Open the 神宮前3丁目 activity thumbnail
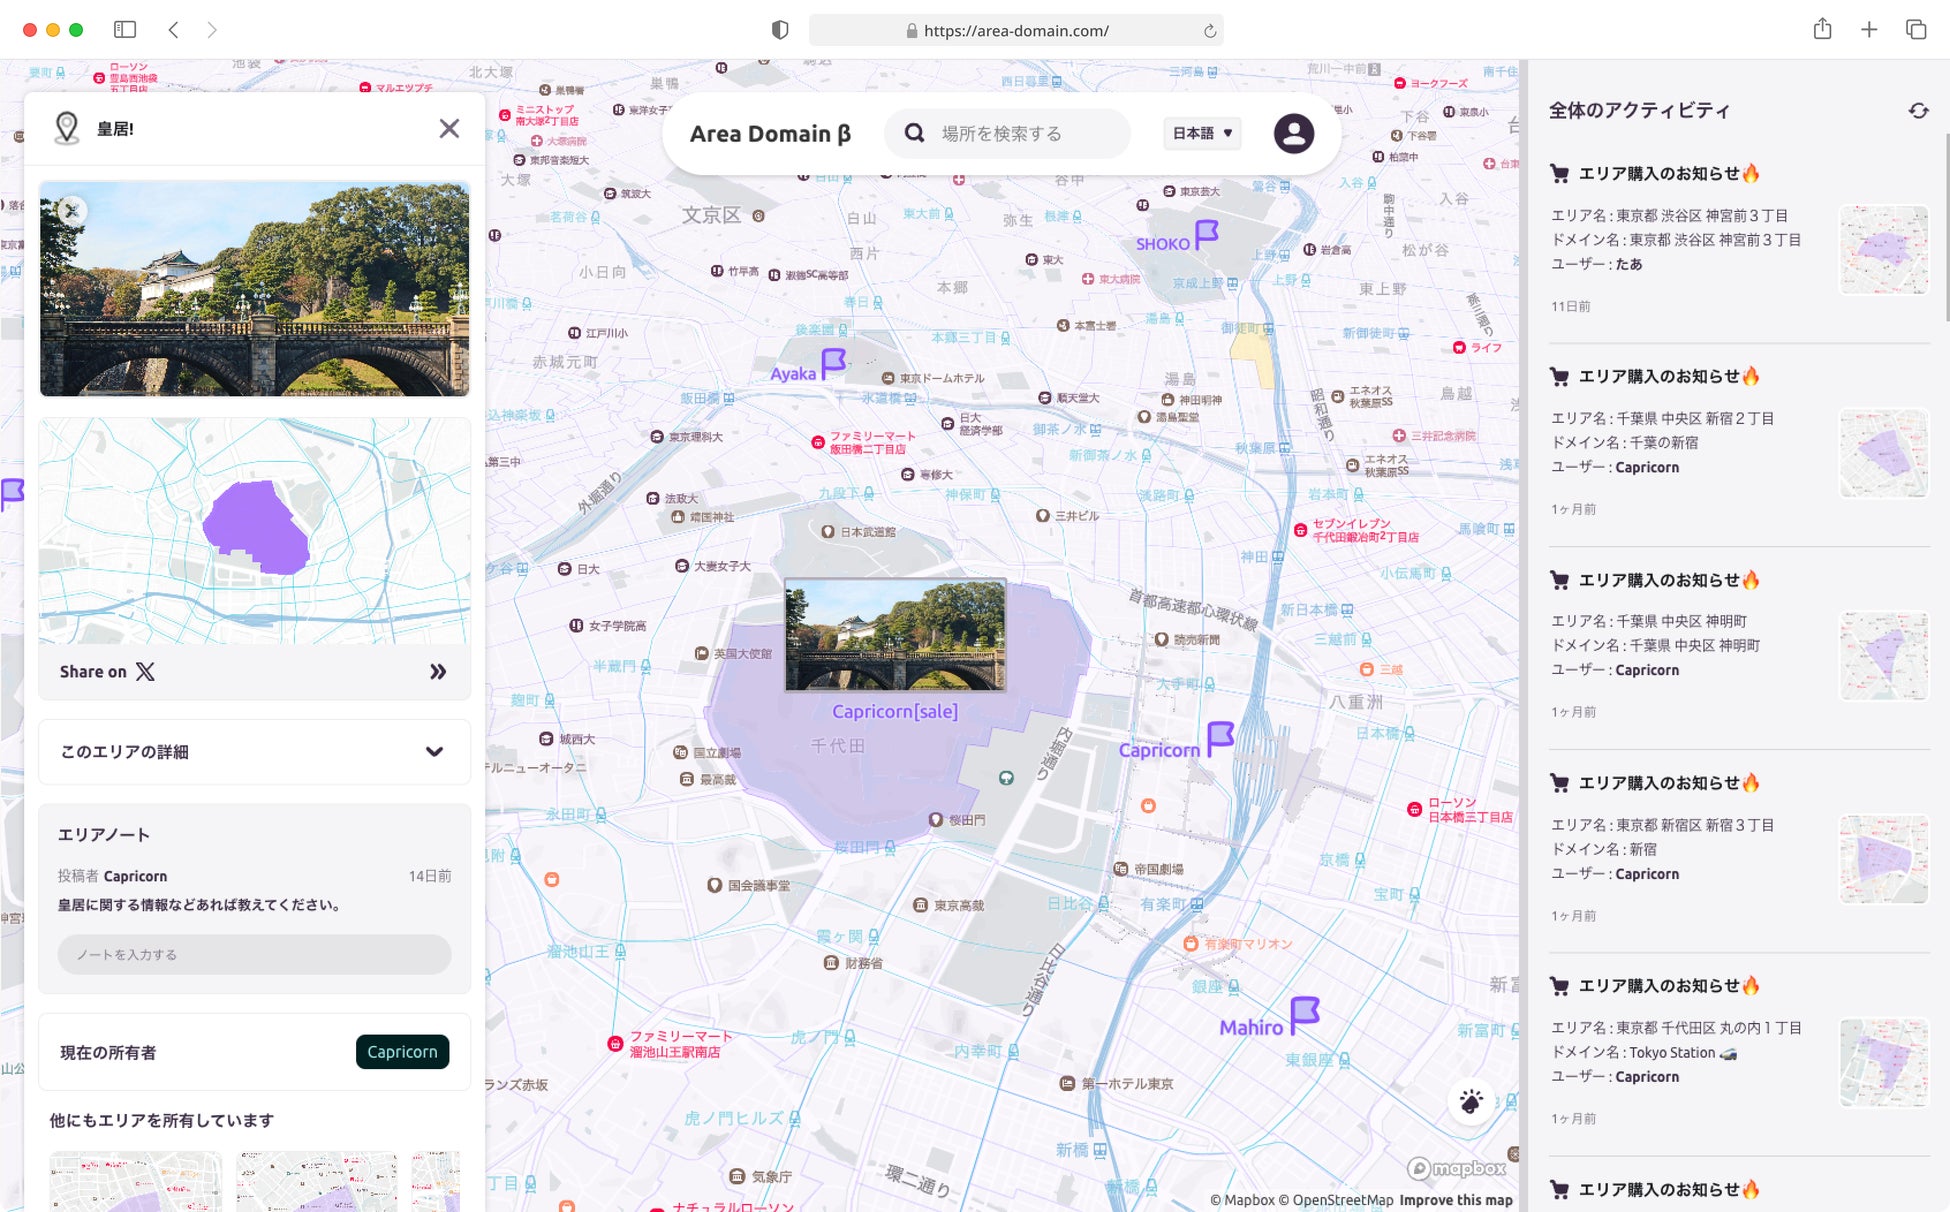This screenshot has height=1212, width=1950. click(x=1883, y=250)
